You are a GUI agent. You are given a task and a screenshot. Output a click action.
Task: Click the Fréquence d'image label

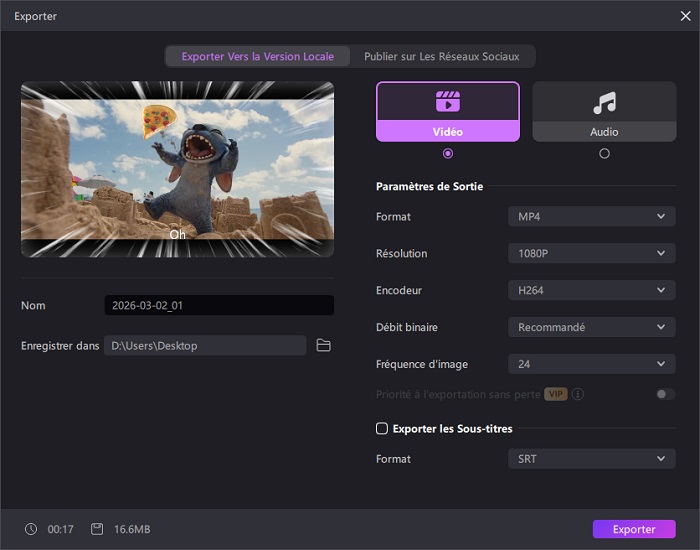point(422,364)
